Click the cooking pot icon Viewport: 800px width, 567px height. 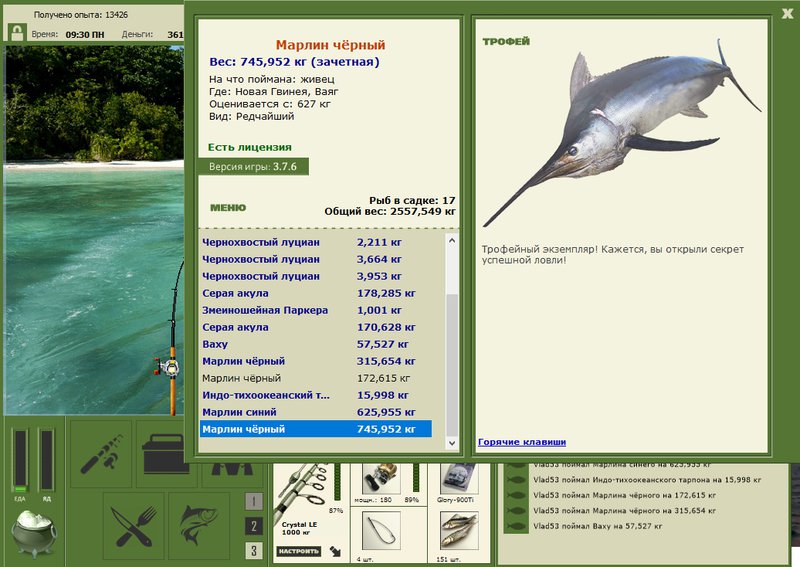point(34,533)
